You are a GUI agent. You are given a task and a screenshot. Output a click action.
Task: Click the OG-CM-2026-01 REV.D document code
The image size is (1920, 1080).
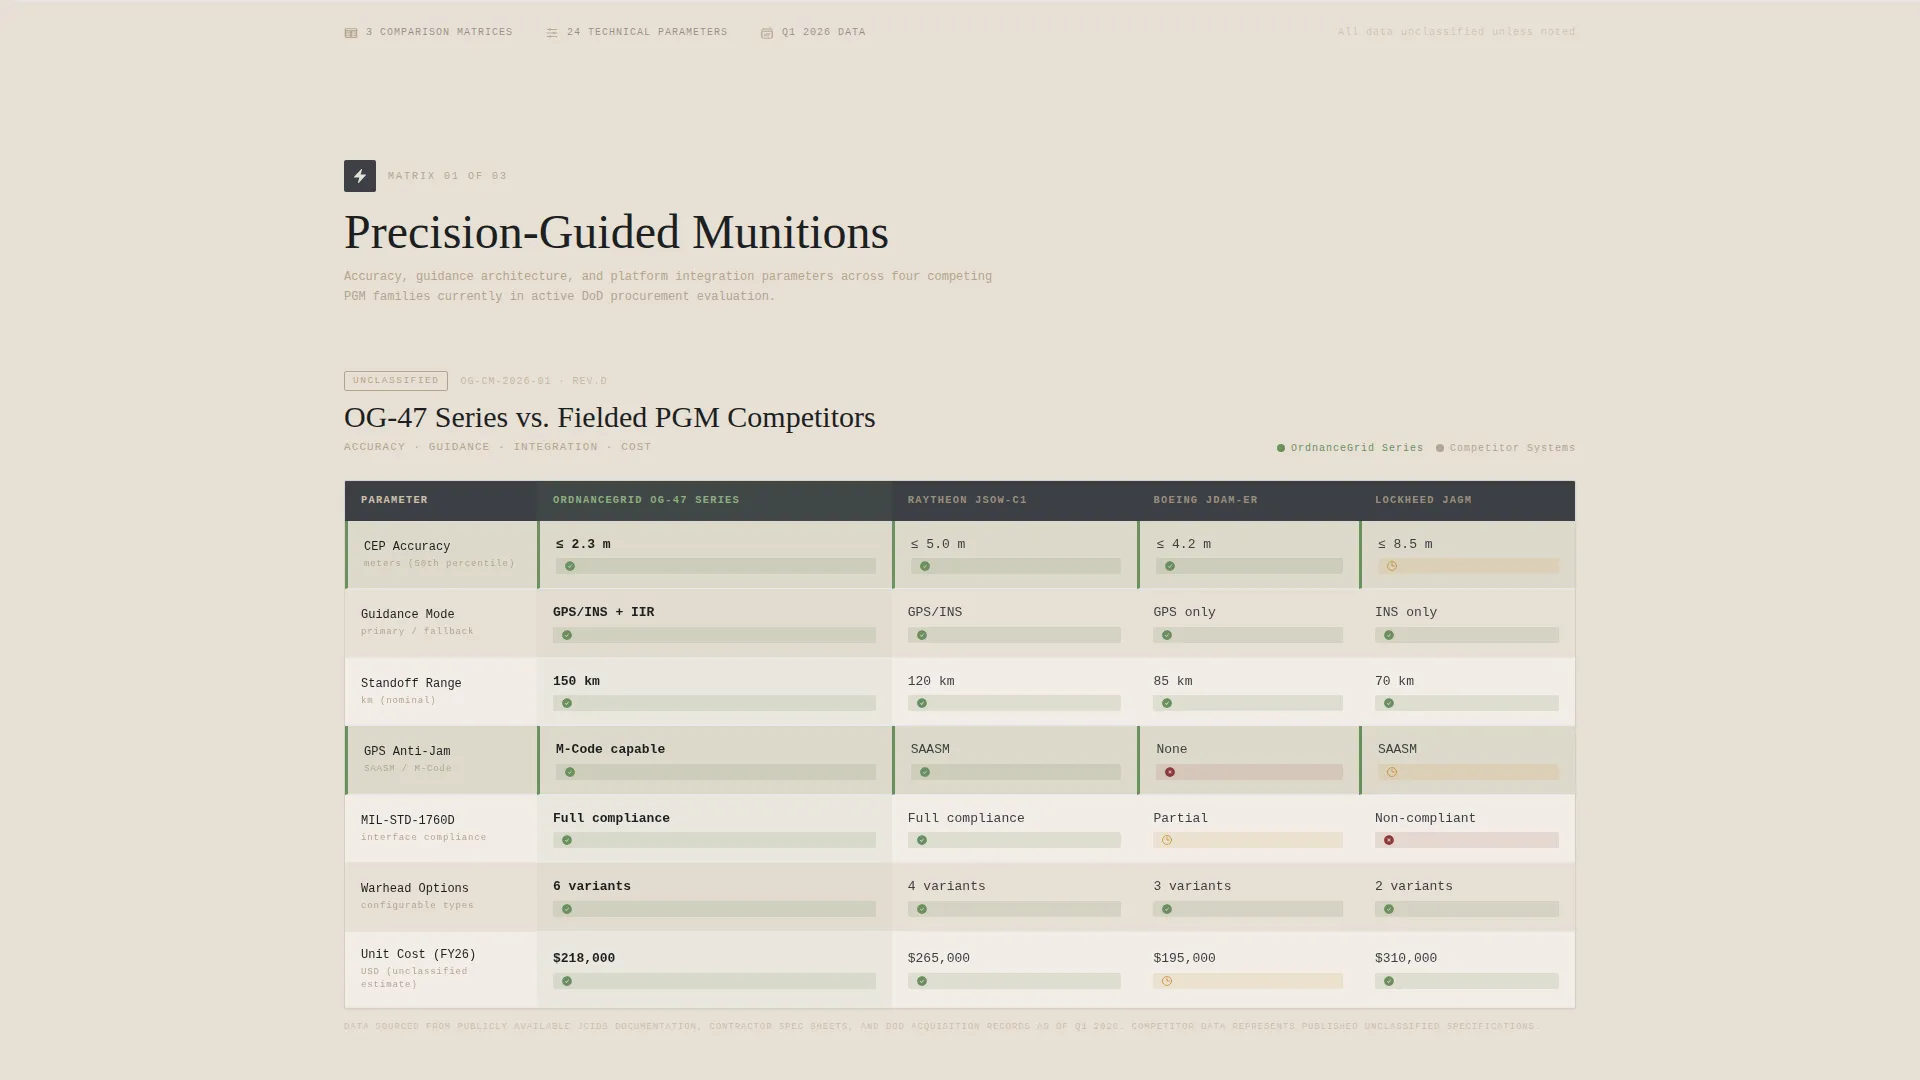pos(534,381)
